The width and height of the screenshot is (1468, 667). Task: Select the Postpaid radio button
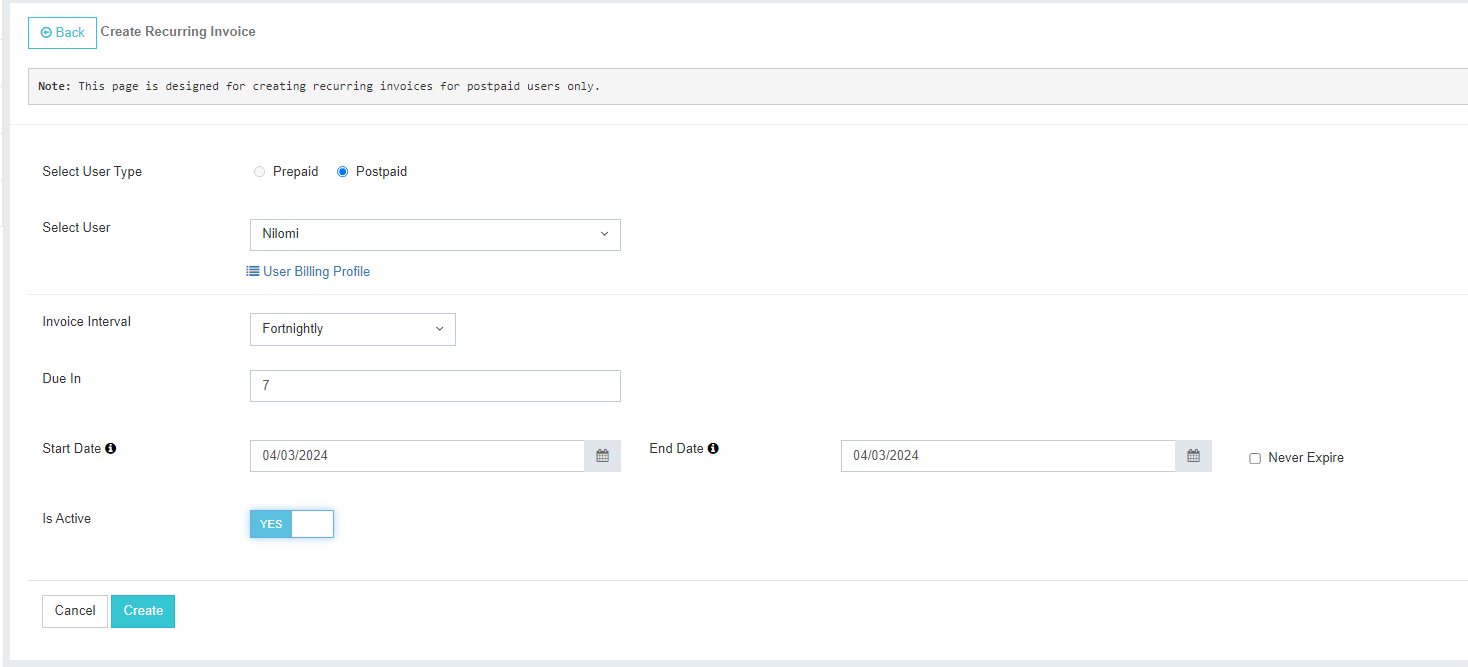(x=343, y=172)
